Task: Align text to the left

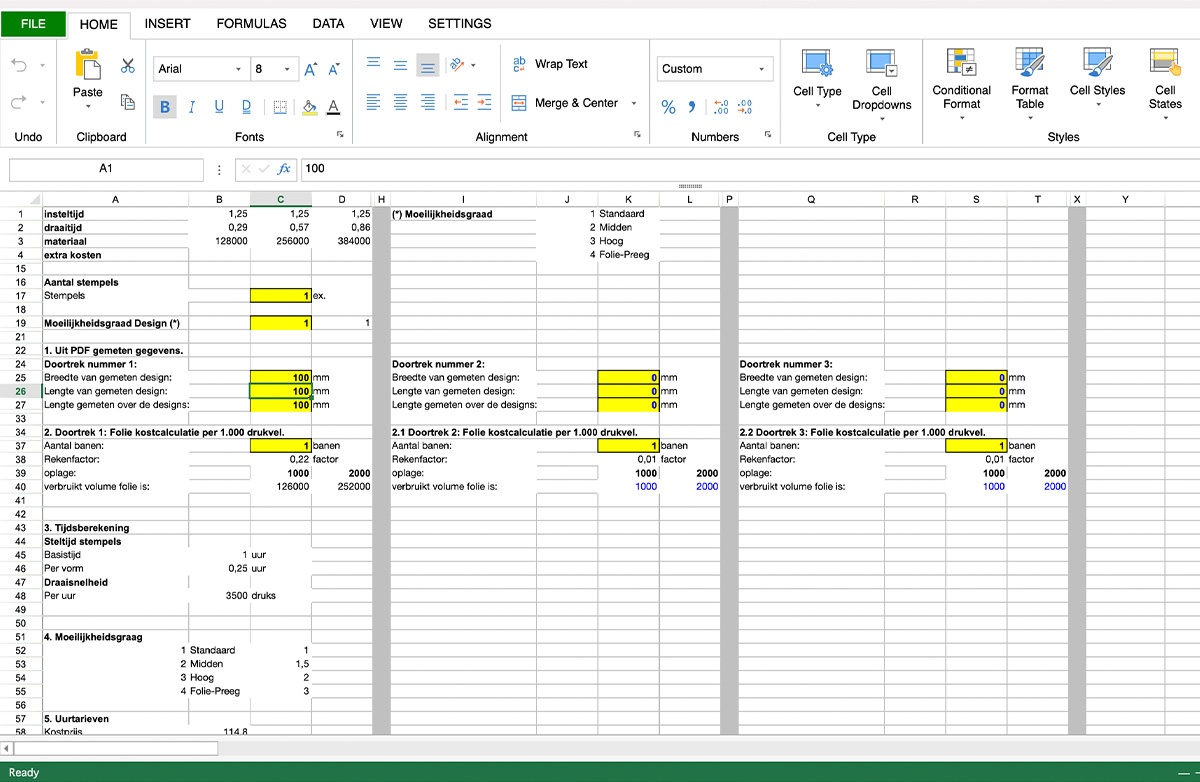Action: click(373, 102)
